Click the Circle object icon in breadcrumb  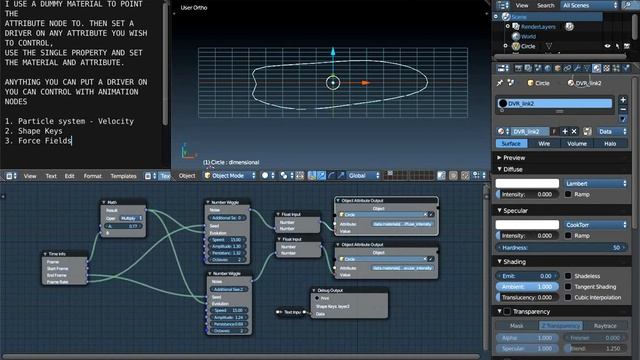pyautogui.click(x=531, y=83)
